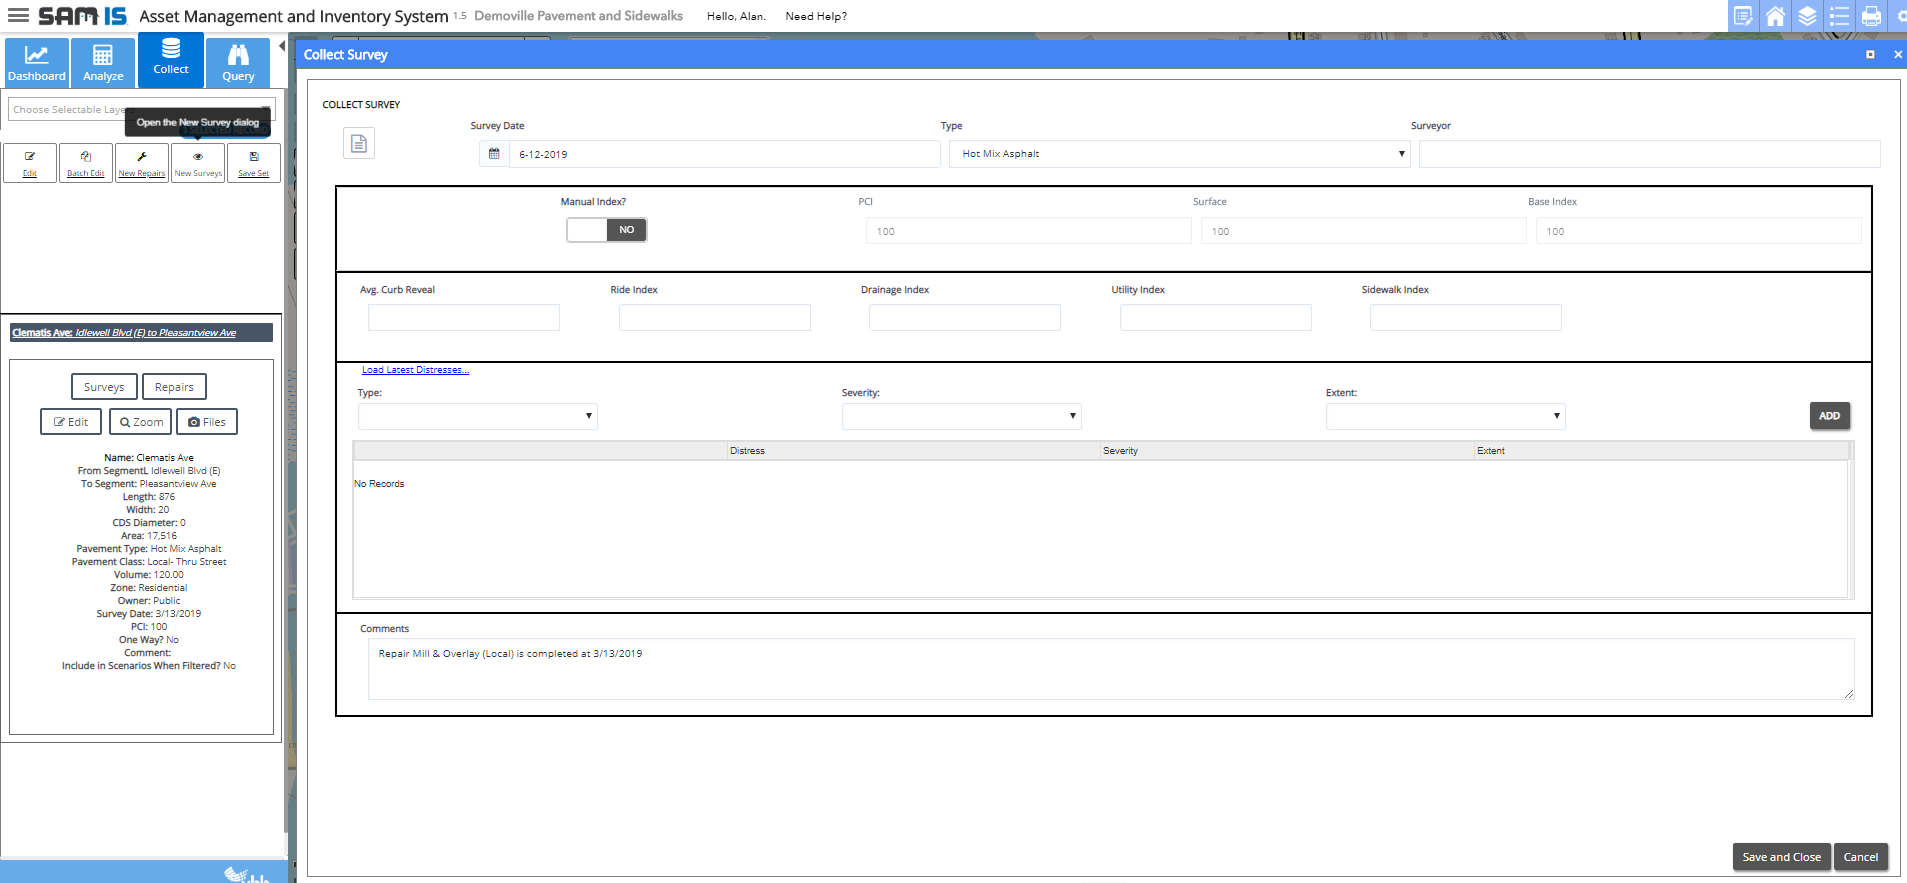1907x883 pixels.
Task: Click the home icon in top toolbar
Action: point(1775,16)
